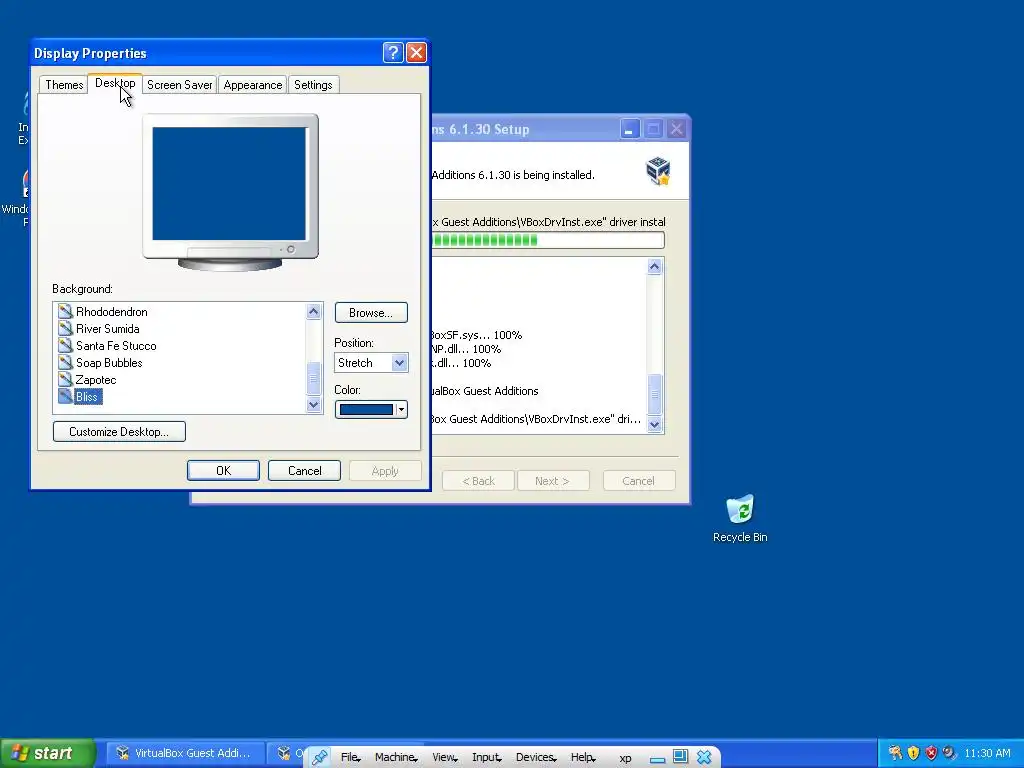The height and width of the screenshot is (768, 1024).
Task: Select the highlighted Bliss background
Action: pos(87,396)
